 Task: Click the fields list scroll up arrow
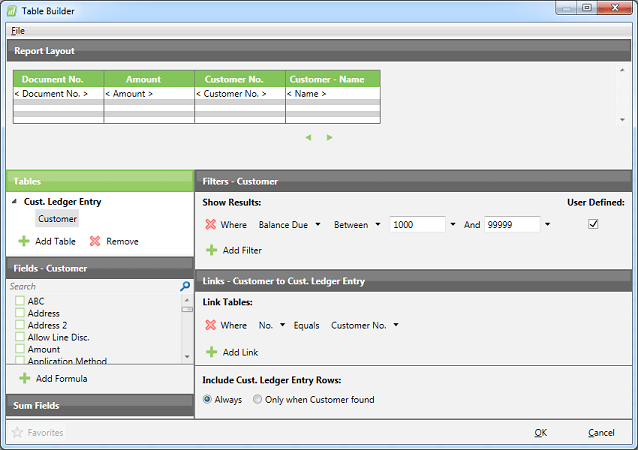tap(187, 300)
